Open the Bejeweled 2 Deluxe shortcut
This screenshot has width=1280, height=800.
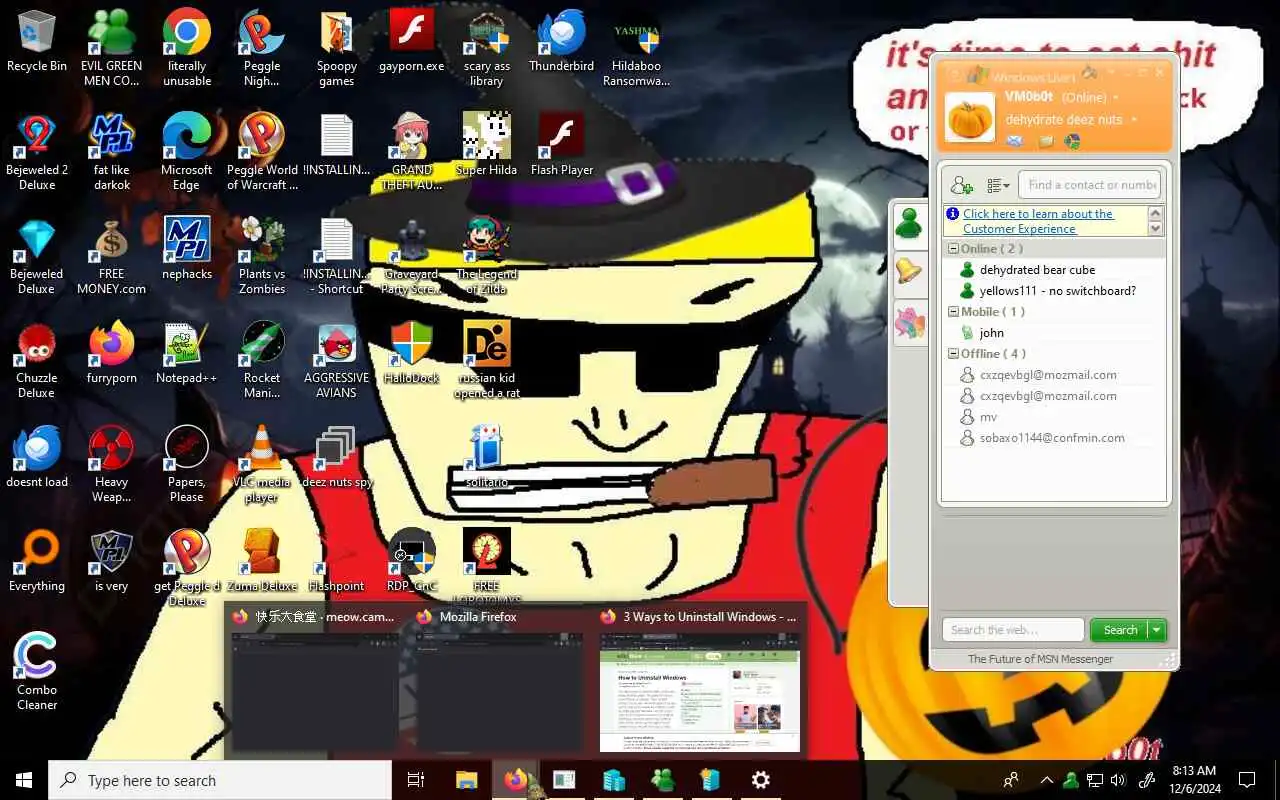pyautogui.click(x=37, y=152)
